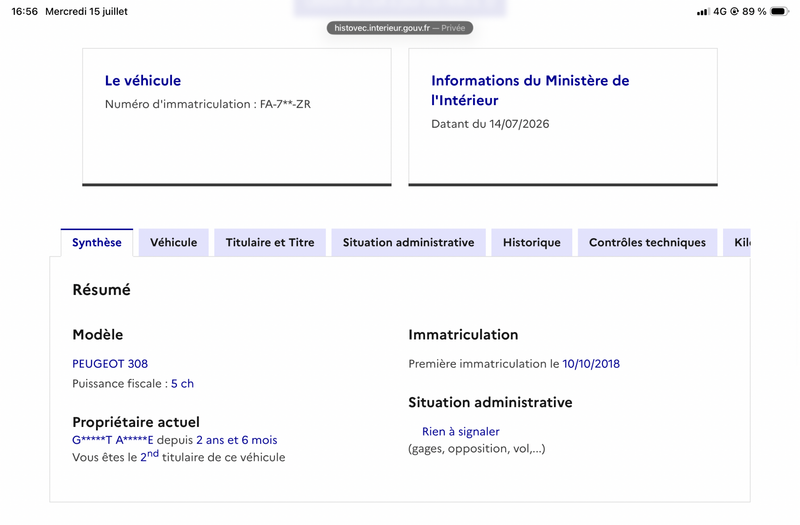Viewport: 800px width, 525px height.
Task: Click the Modèle heading
Action: (97, 335)
